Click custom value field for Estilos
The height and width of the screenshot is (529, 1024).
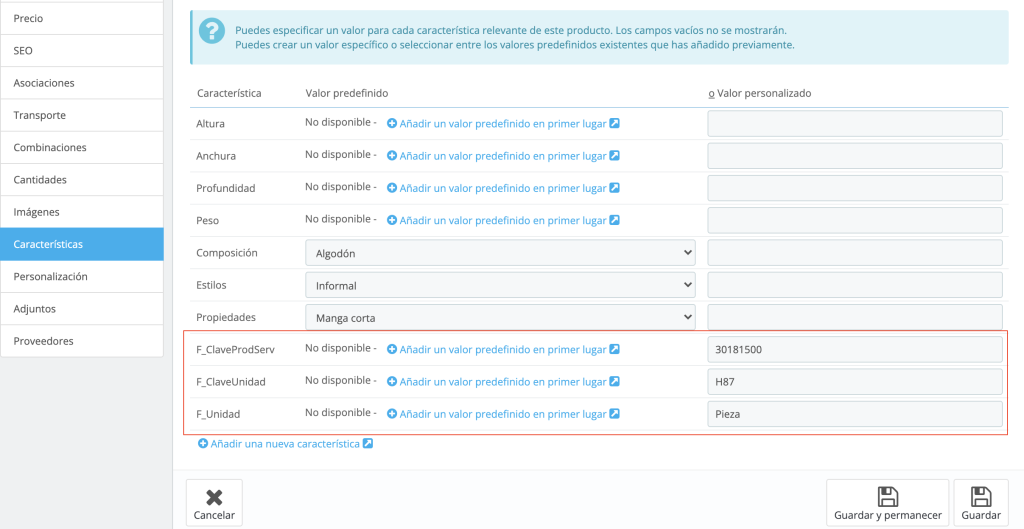coord(855,285)
